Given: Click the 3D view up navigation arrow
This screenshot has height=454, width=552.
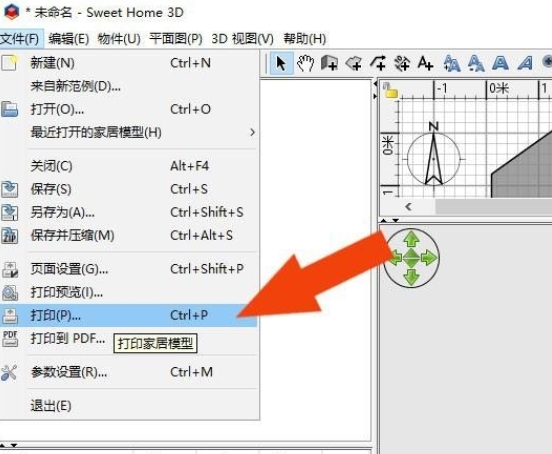Looking at the screenshot, I should tap(411, 239).
